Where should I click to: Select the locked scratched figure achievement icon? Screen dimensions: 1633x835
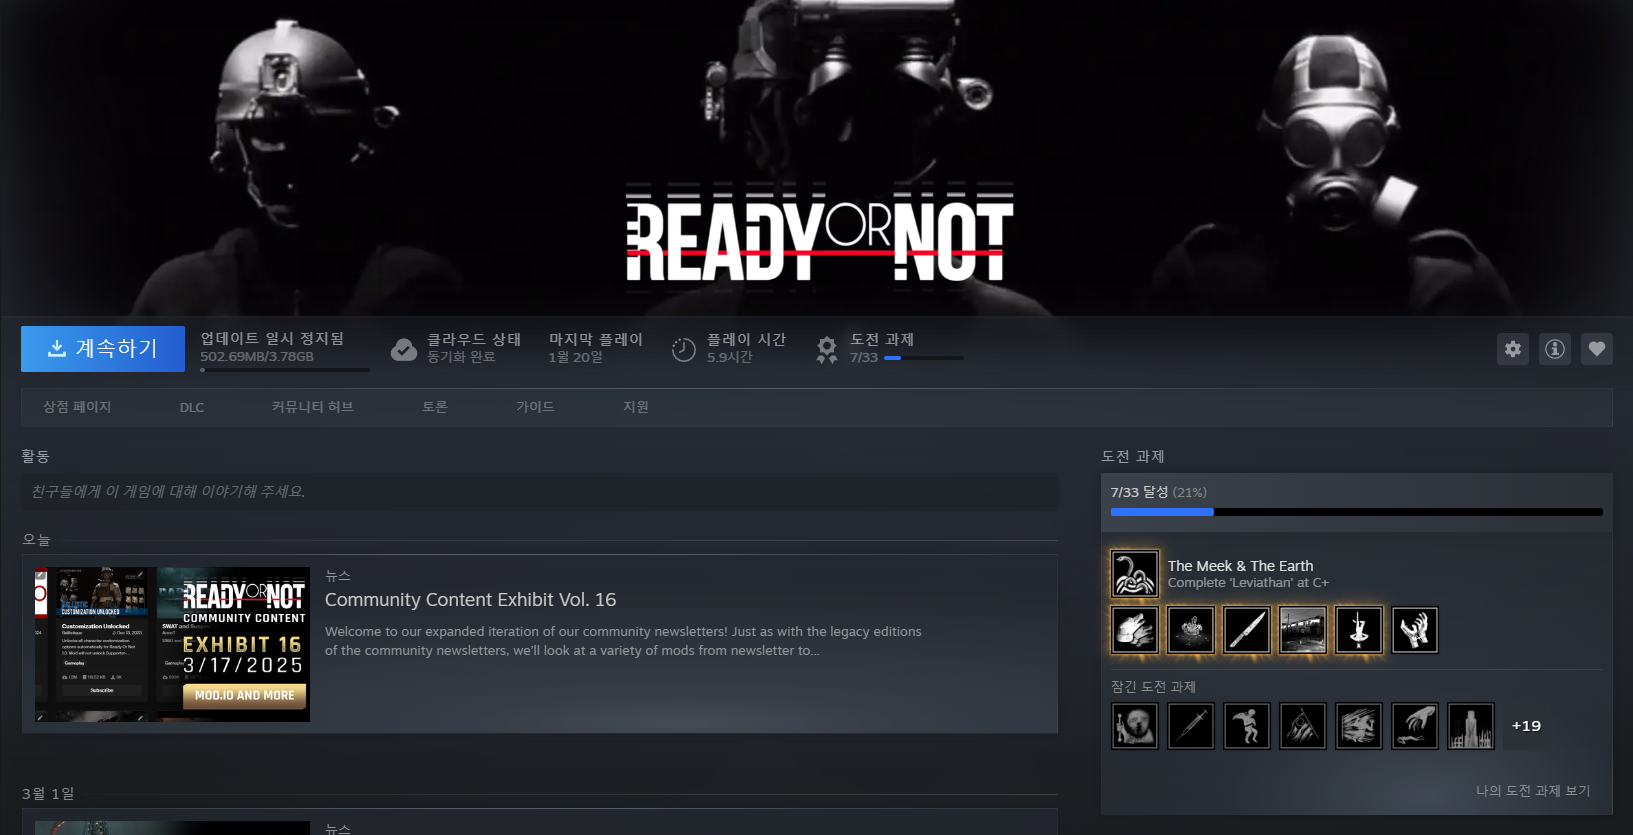(1359, 726)
